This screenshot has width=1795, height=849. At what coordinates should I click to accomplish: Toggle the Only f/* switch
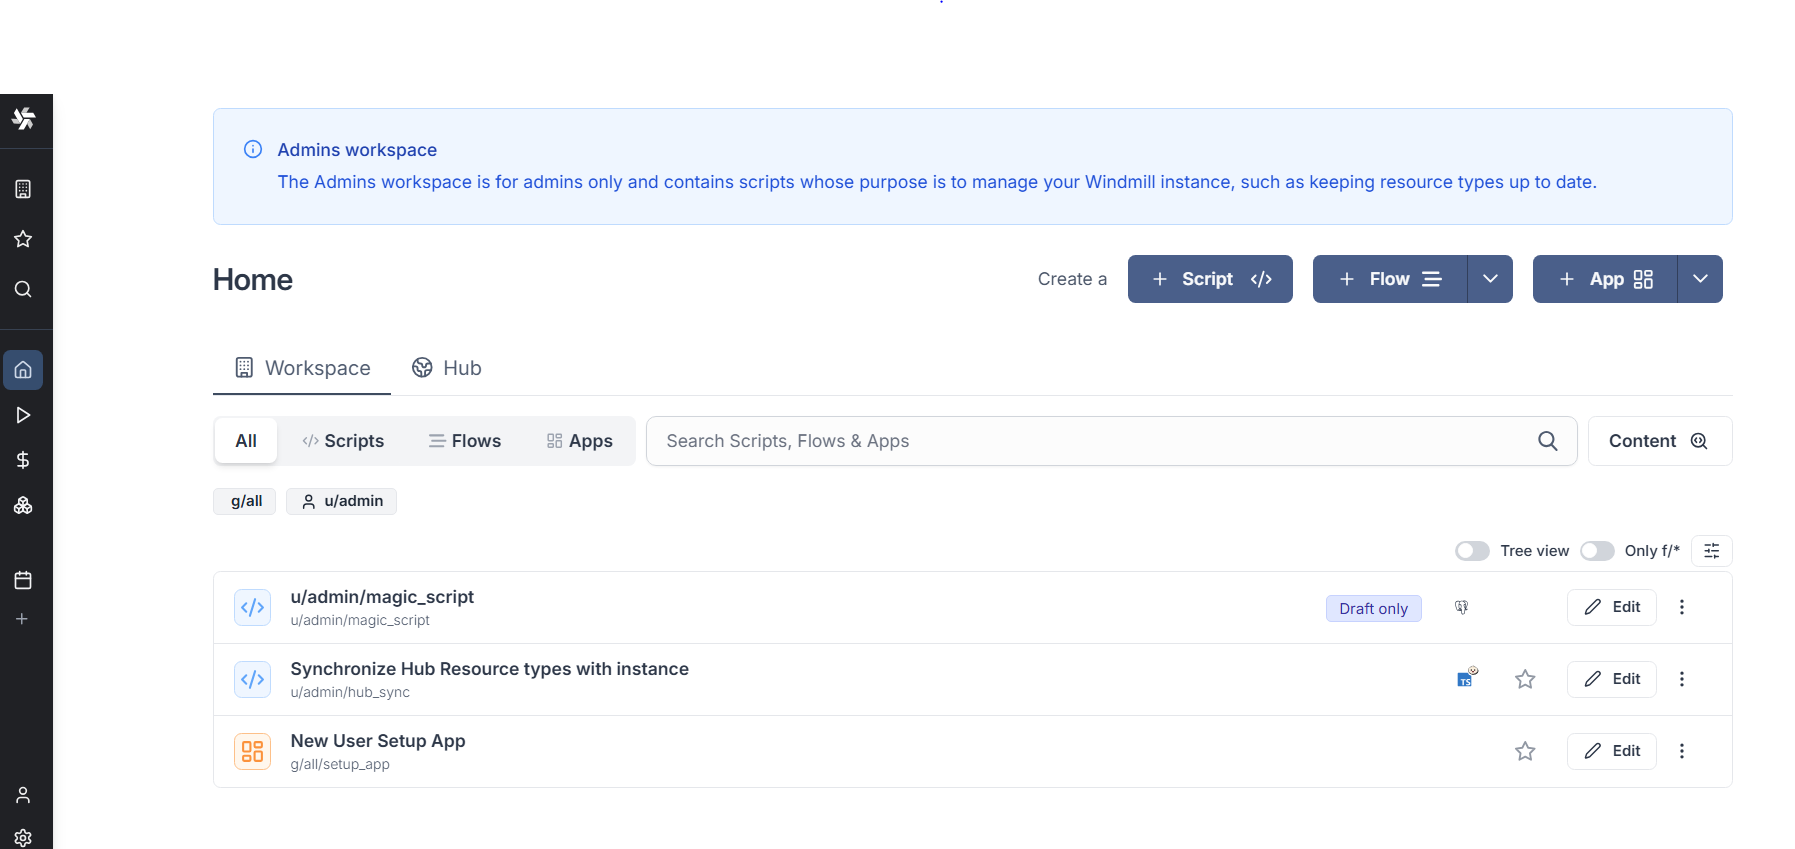click(1597, 551)
